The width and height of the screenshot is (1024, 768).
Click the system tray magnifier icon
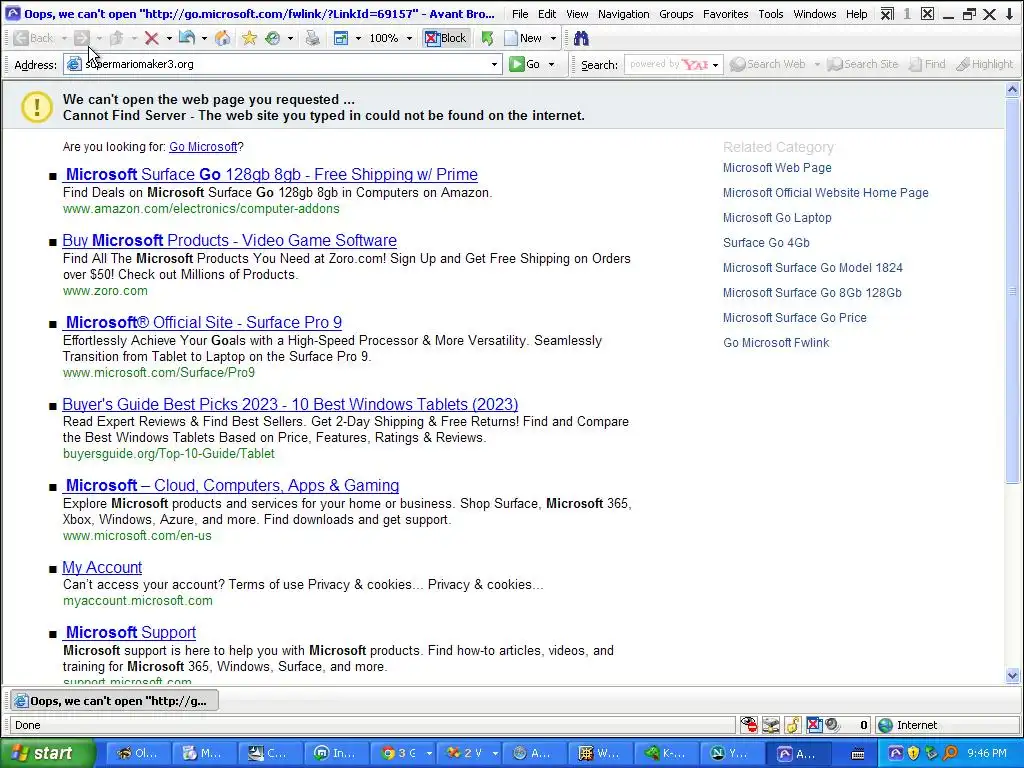click(x=950, y=753)
